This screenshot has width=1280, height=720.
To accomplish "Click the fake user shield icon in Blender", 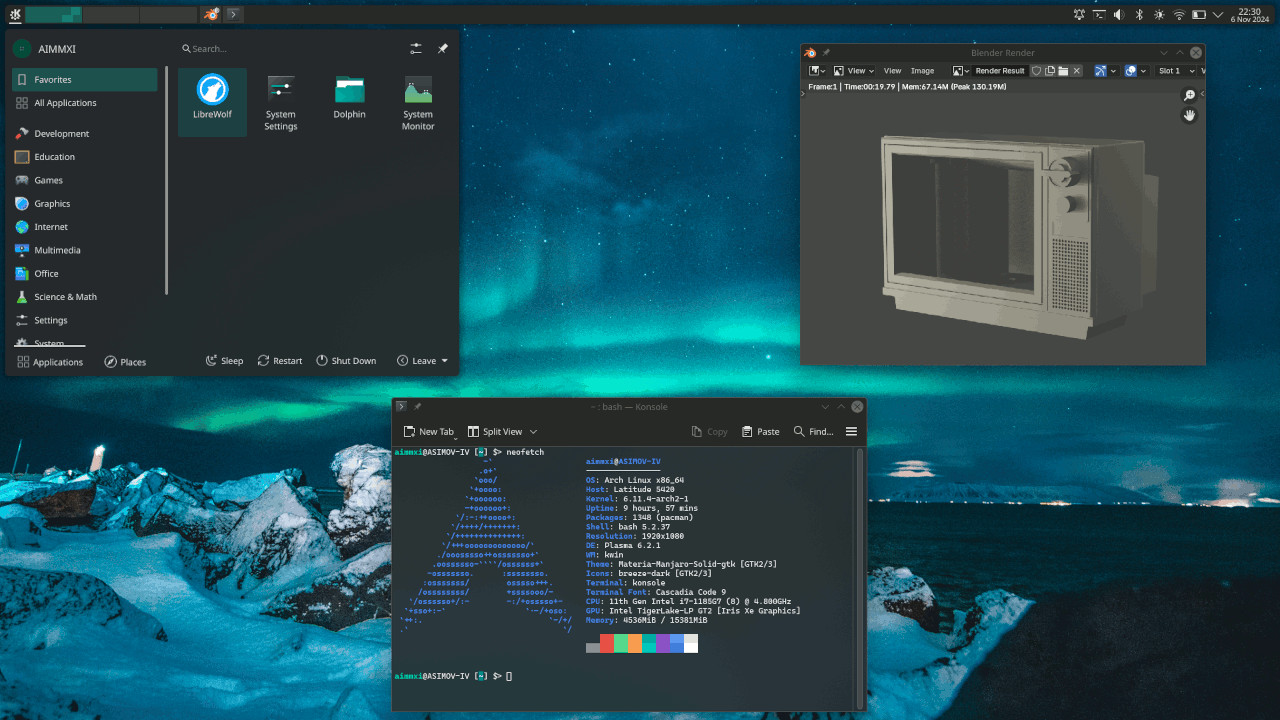I will coord(1037,71).
